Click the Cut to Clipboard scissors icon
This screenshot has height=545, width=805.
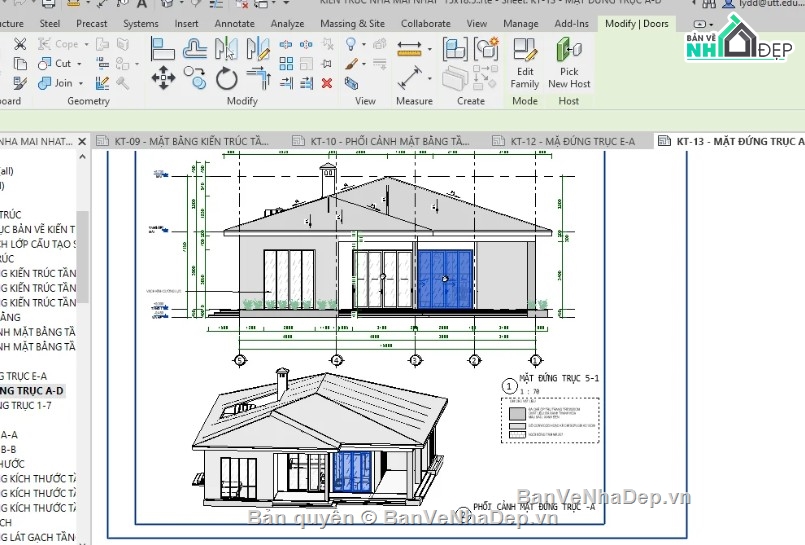[20, 44]
